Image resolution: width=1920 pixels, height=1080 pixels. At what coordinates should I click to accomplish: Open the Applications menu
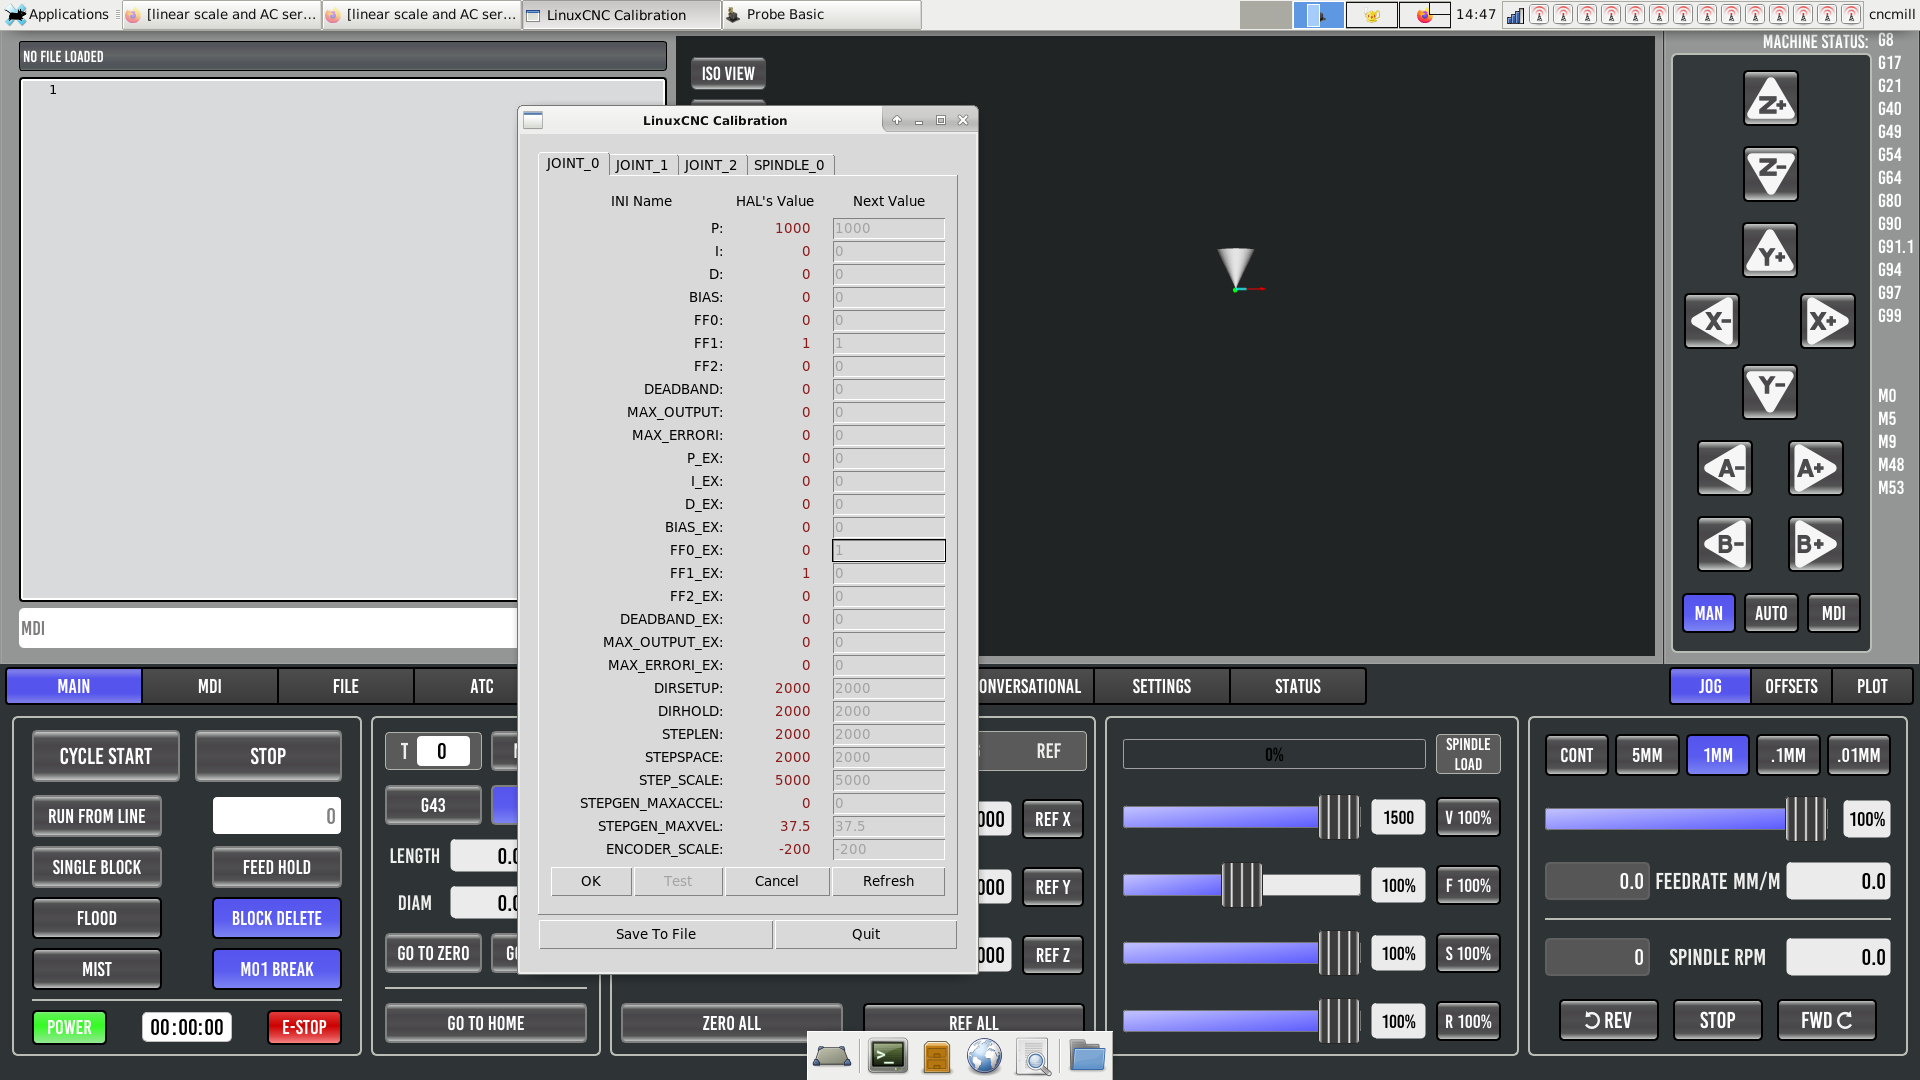[58, 14]
